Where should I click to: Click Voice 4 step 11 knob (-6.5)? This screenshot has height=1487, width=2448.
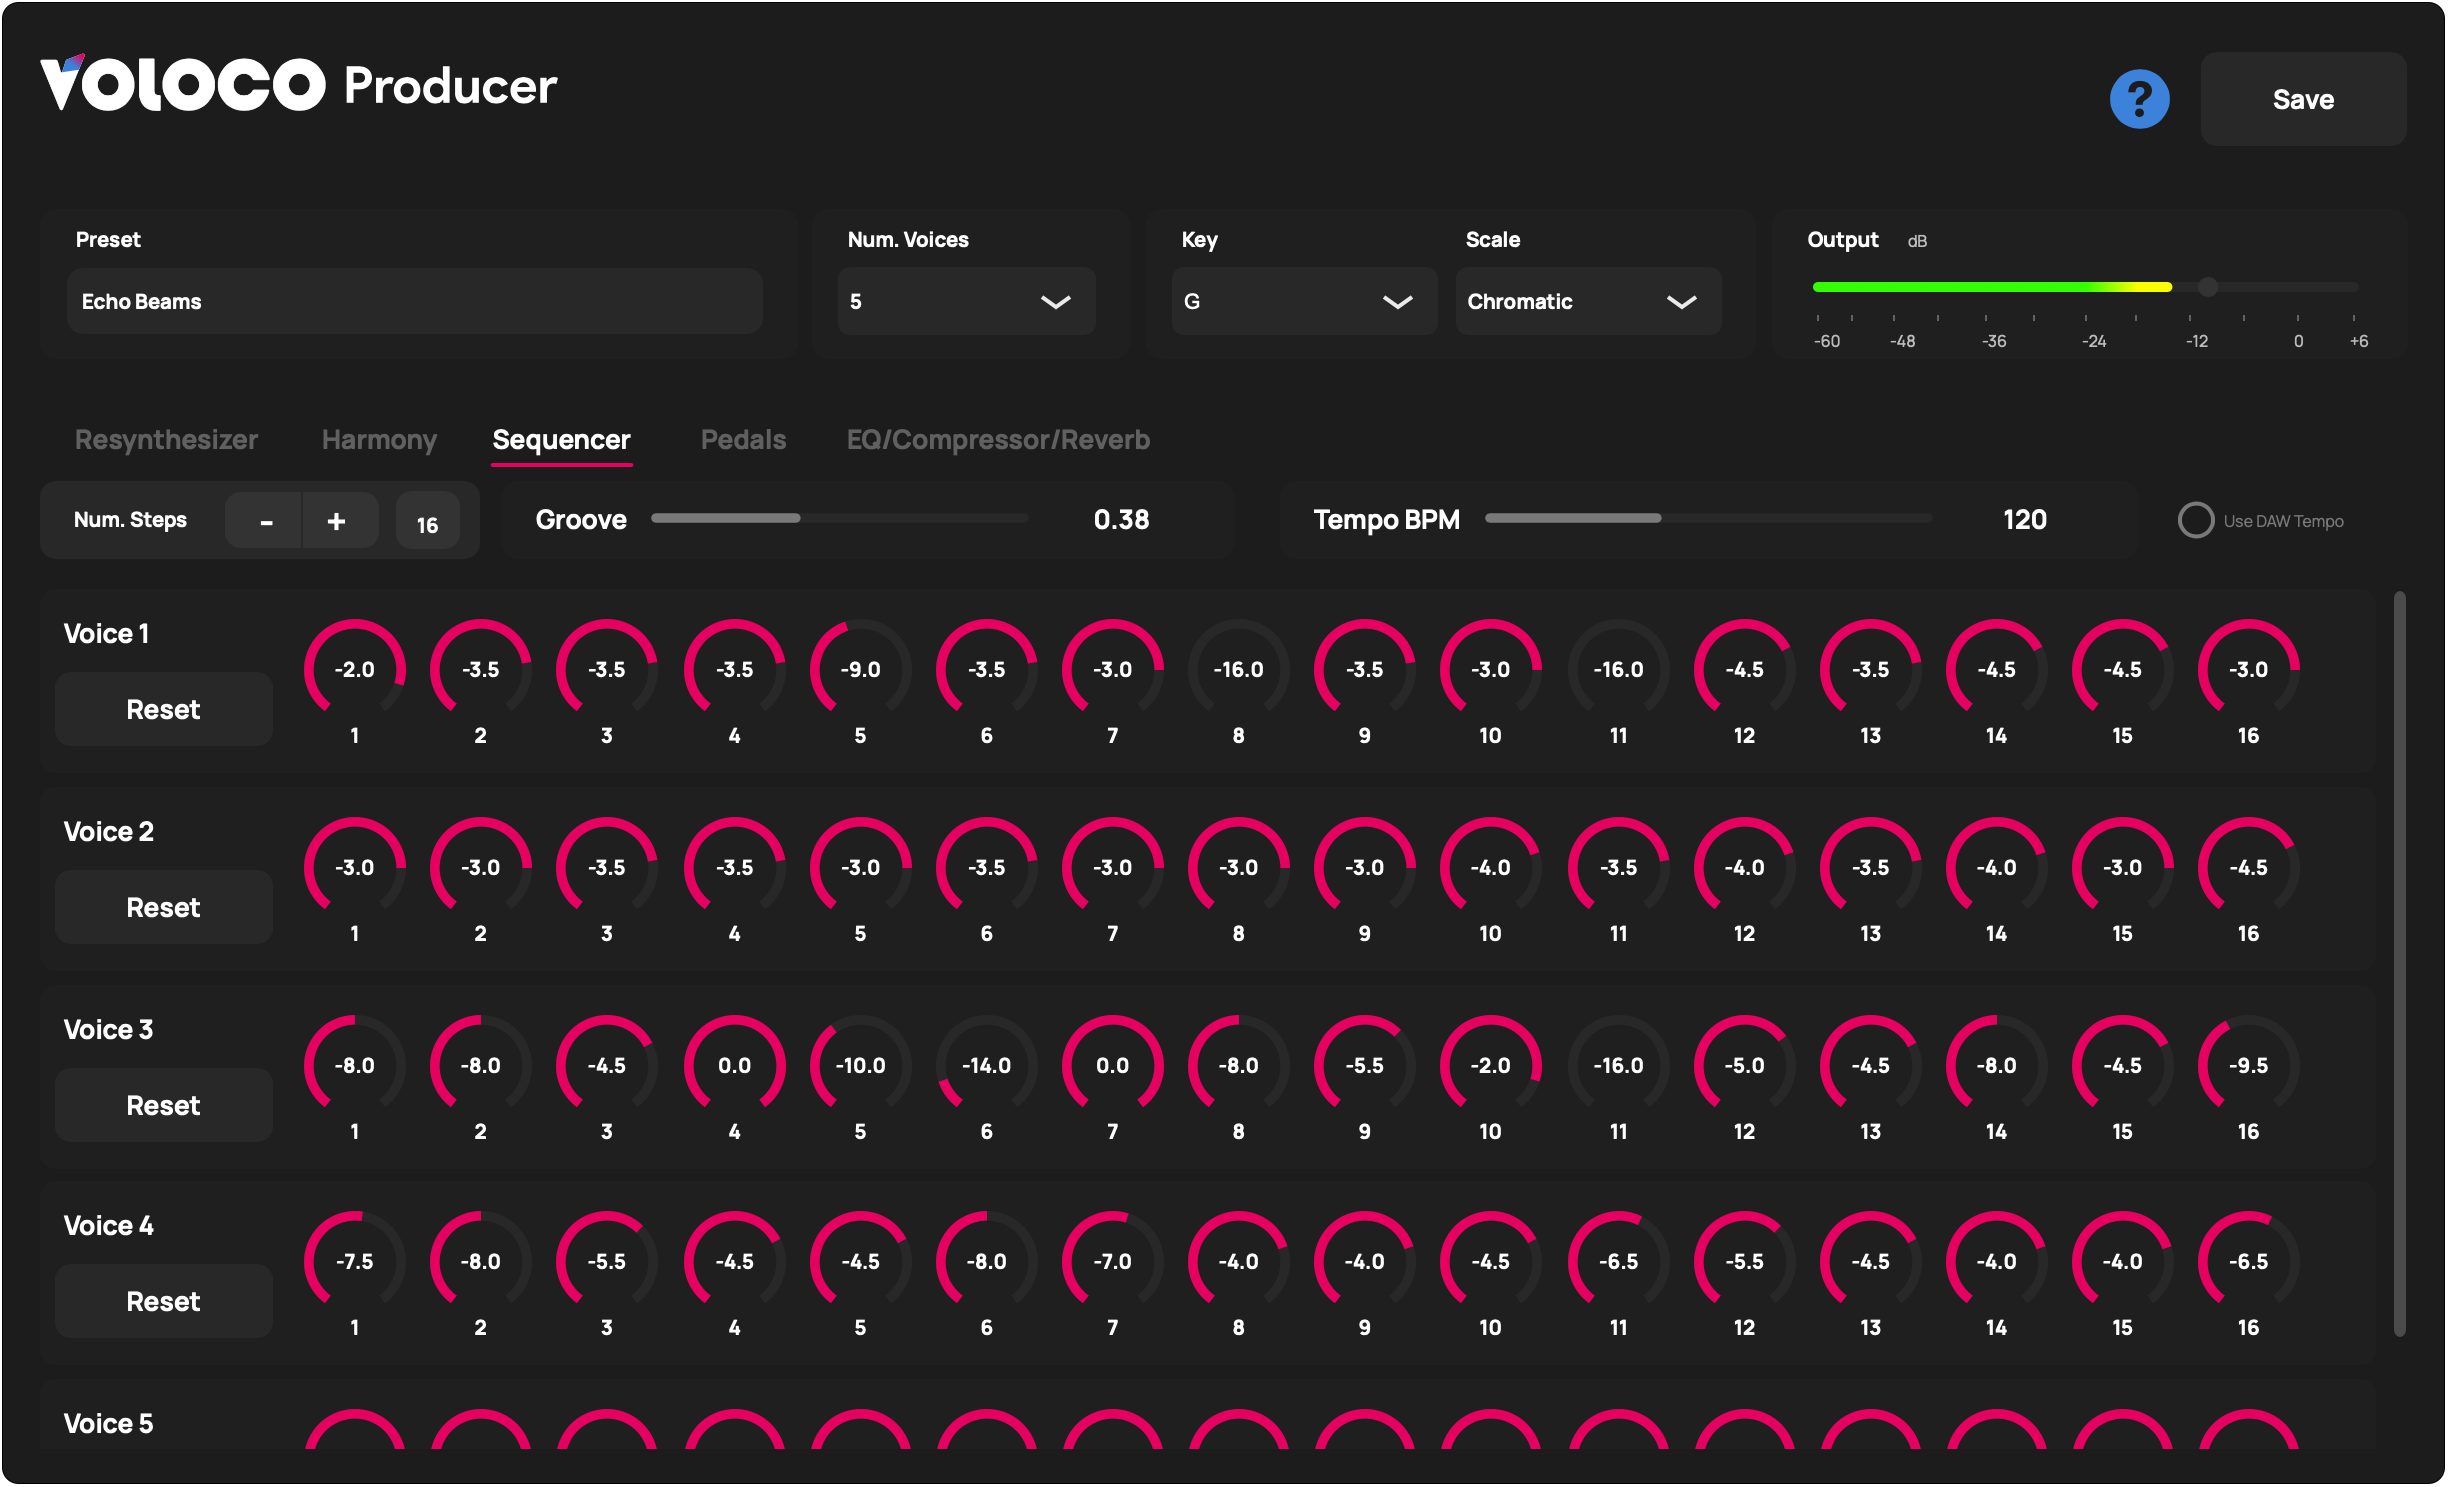[1618, 1261]
